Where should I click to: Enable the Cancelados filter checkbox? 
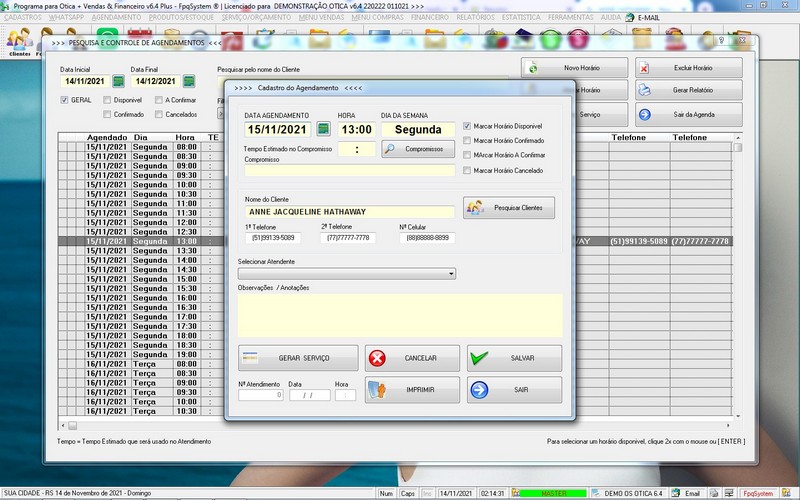pos(159,114)
